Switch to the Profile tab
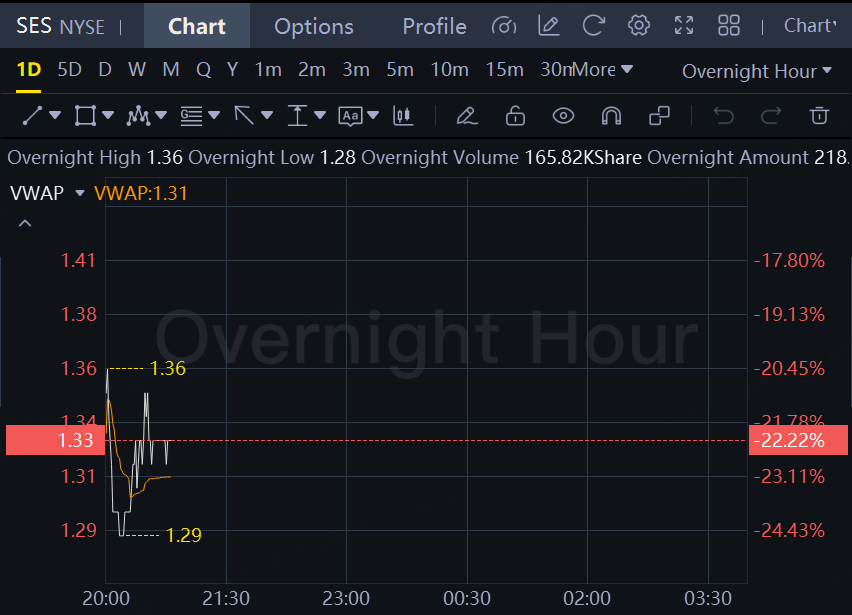This screenshot has width=852, height=615. click(434, 26)
